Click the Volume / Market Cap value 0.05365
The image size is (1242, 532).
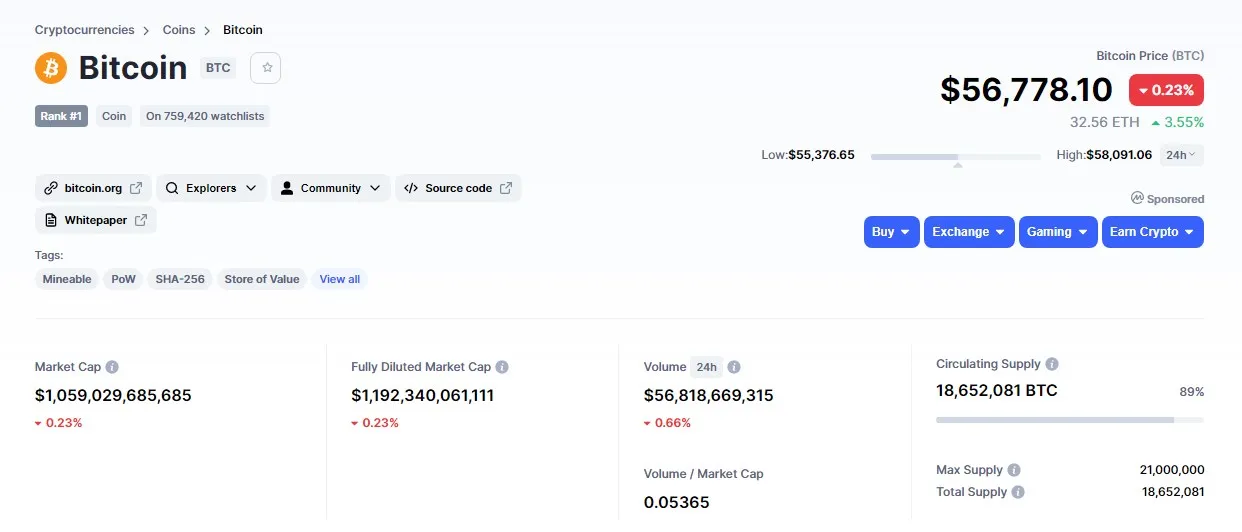tap(677, 502)
